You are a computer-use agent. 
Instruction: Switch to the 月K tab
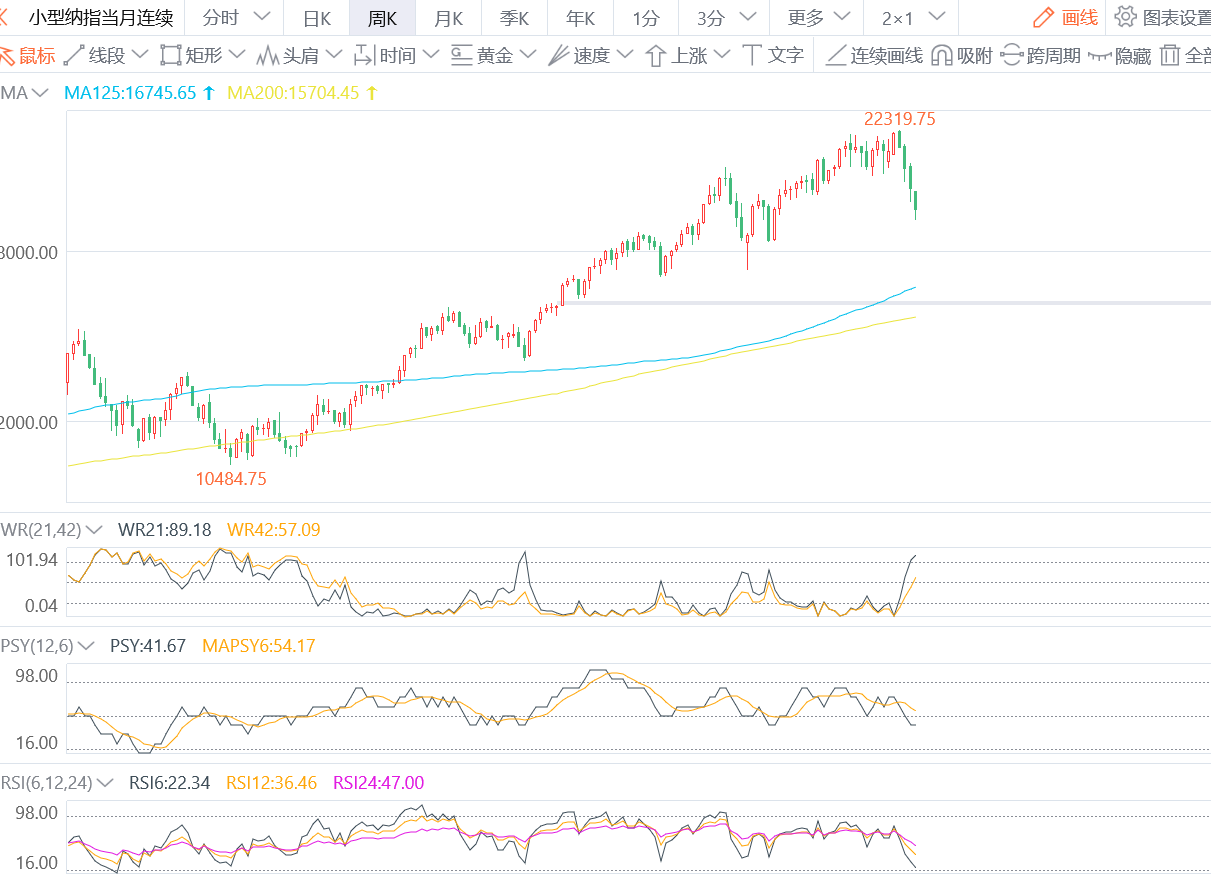[448, 17]
